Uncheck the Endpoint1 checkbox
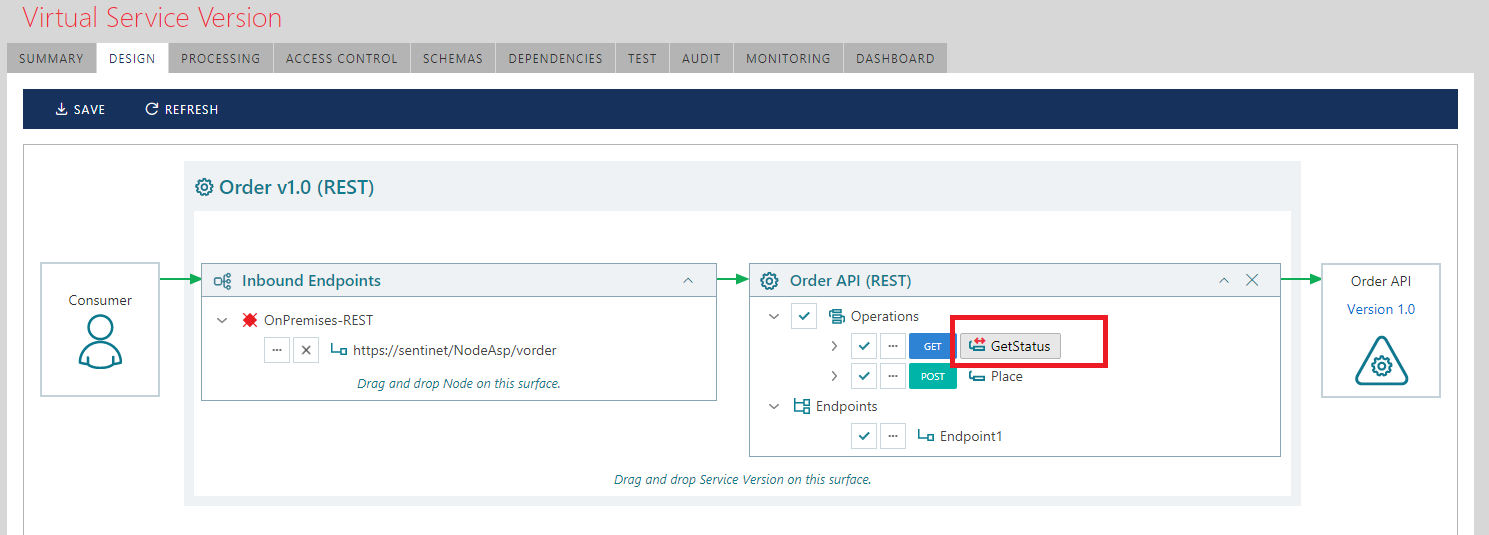 coord(864,436)
